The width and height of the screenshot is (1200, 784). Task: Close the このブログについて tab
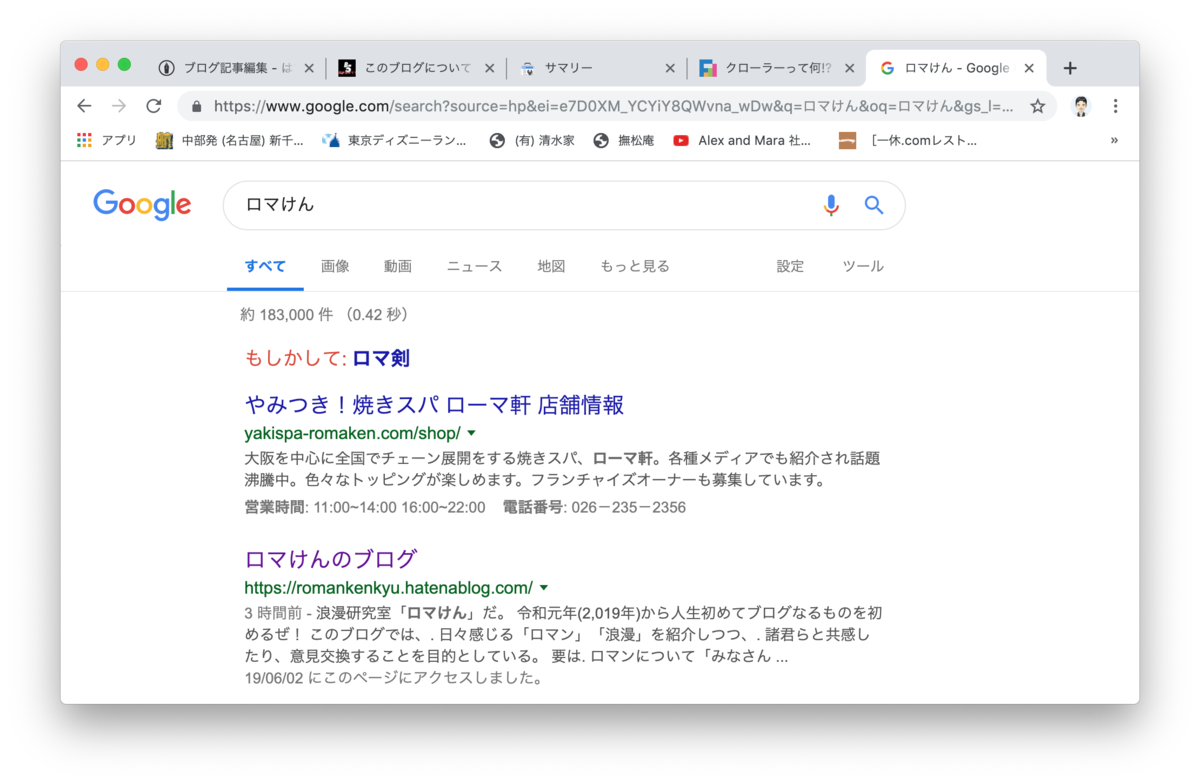click(489, 68)
